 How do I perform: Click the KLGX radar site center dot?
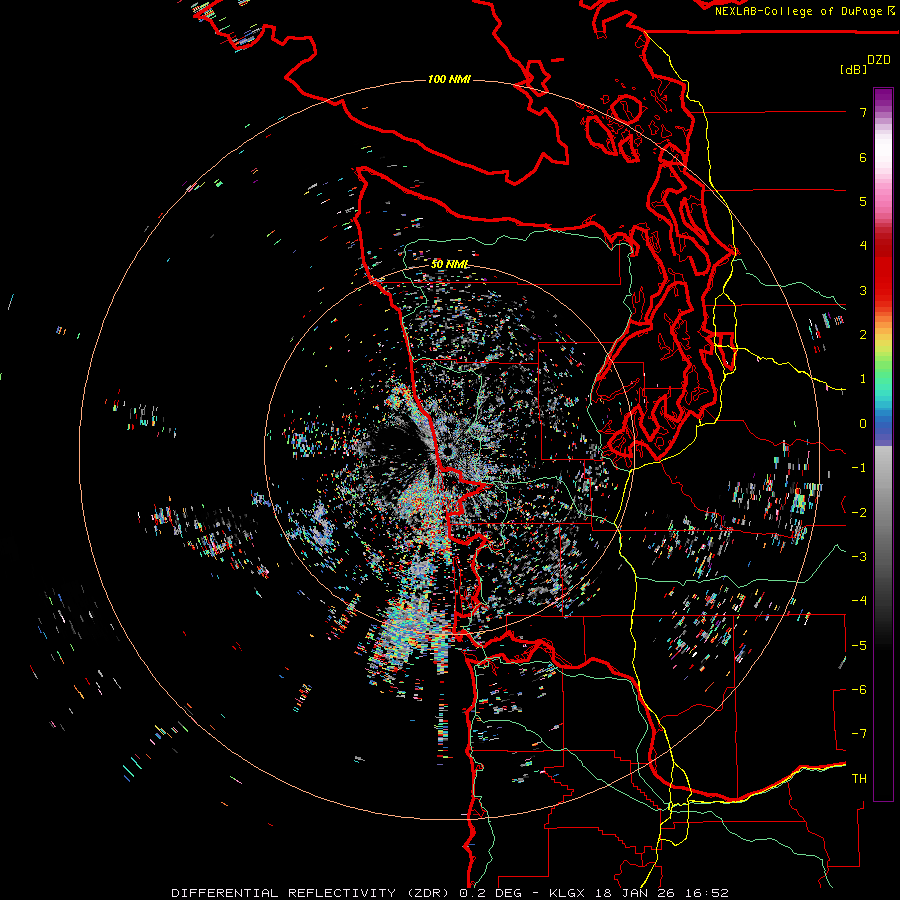coord(448,452)
